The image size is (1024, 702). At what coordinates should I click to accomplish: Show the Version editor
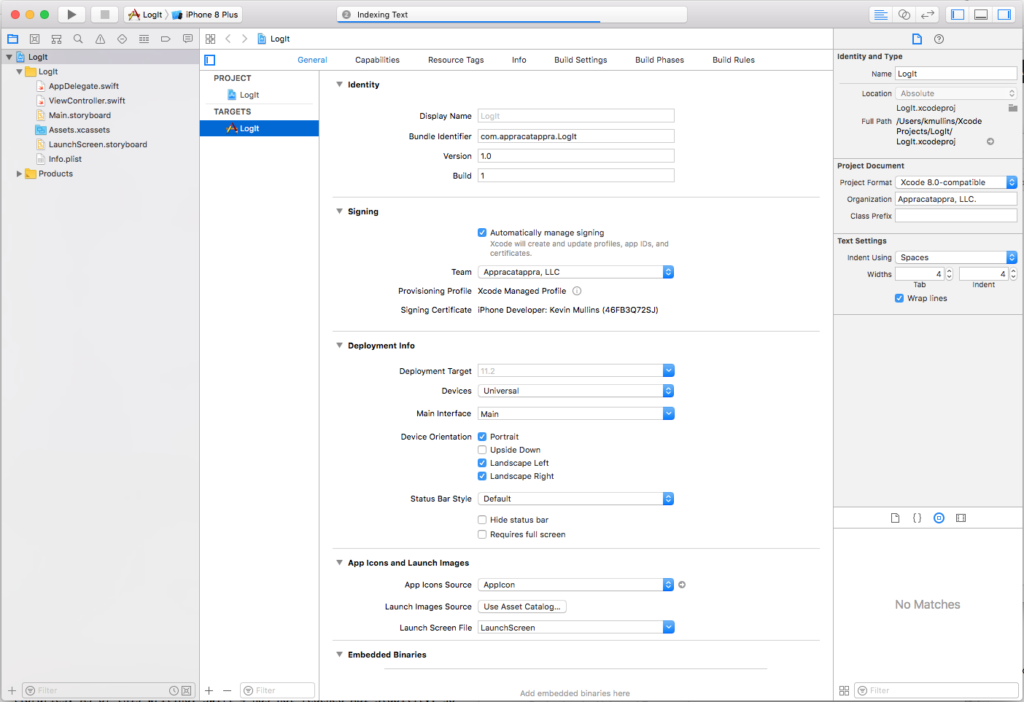(x=927, y=13)
